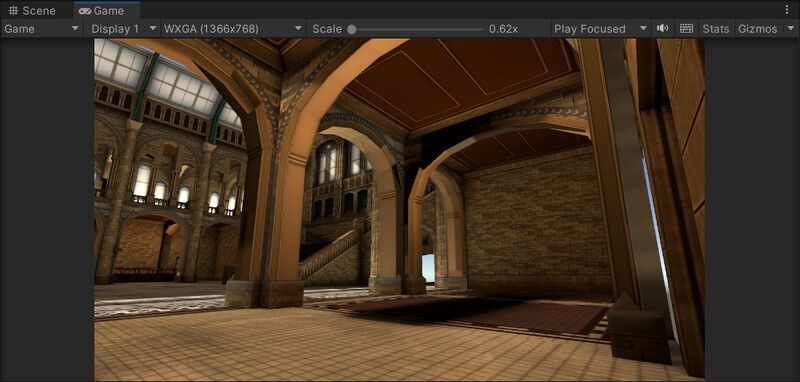Viewport: 800px width, 382px height.
Task: Click the staircase in the game view
Action: coord(332,252)
